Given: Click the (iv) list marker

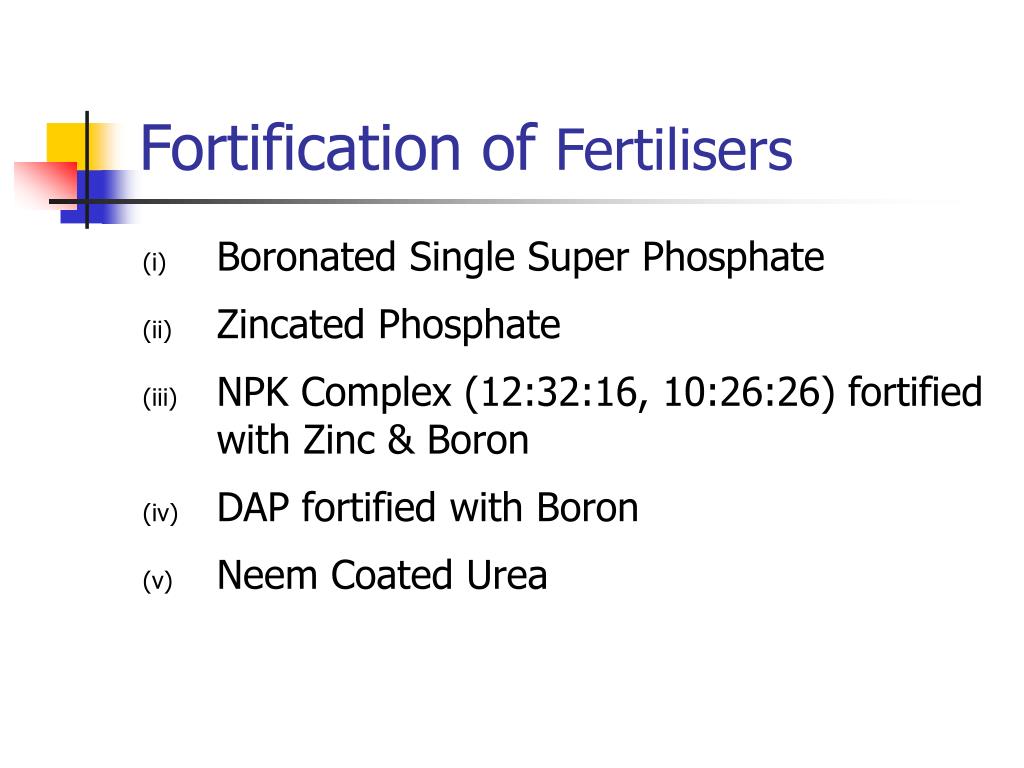Looking at the screenshot, I should 160,513.
